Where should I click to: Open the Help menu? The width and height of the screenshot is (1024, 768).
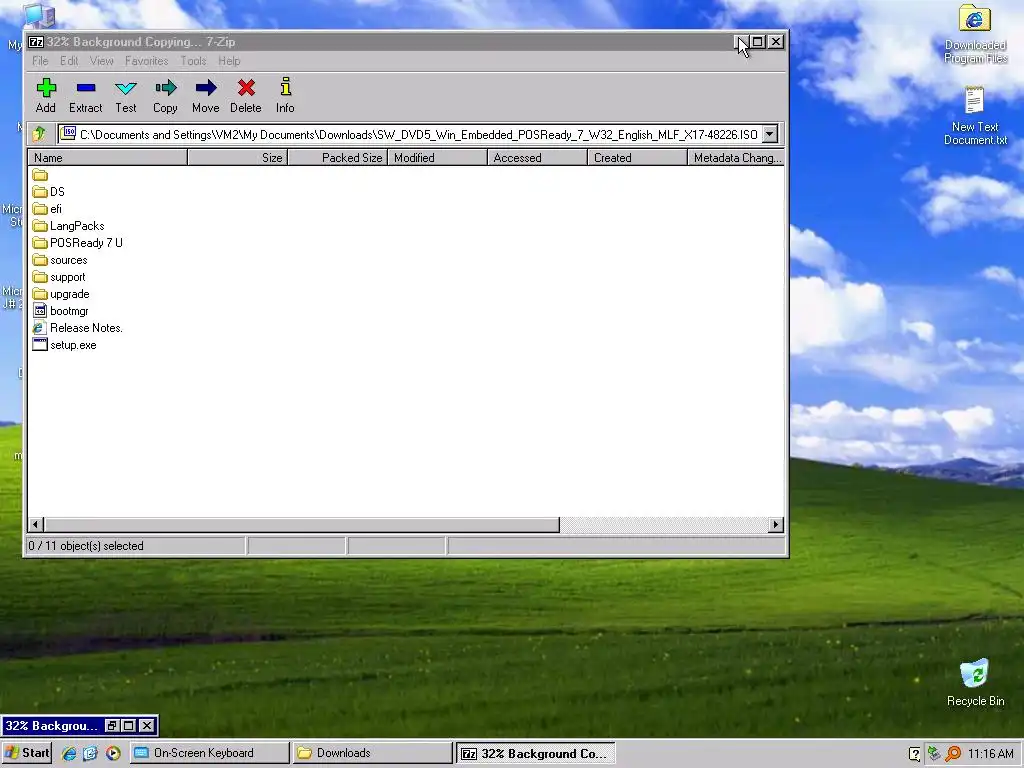[229, 61]
